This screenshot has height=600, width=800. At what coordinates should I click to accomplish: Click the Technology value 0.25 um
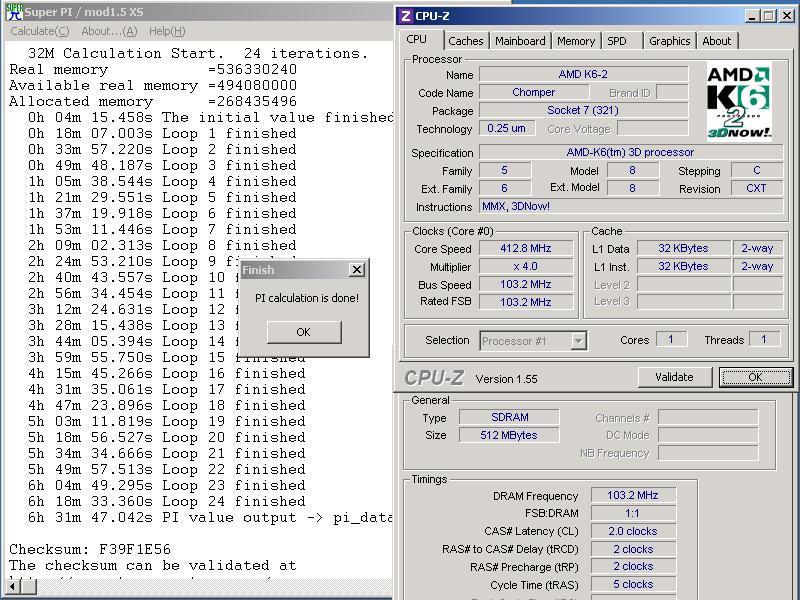click(x=507, y=128)
